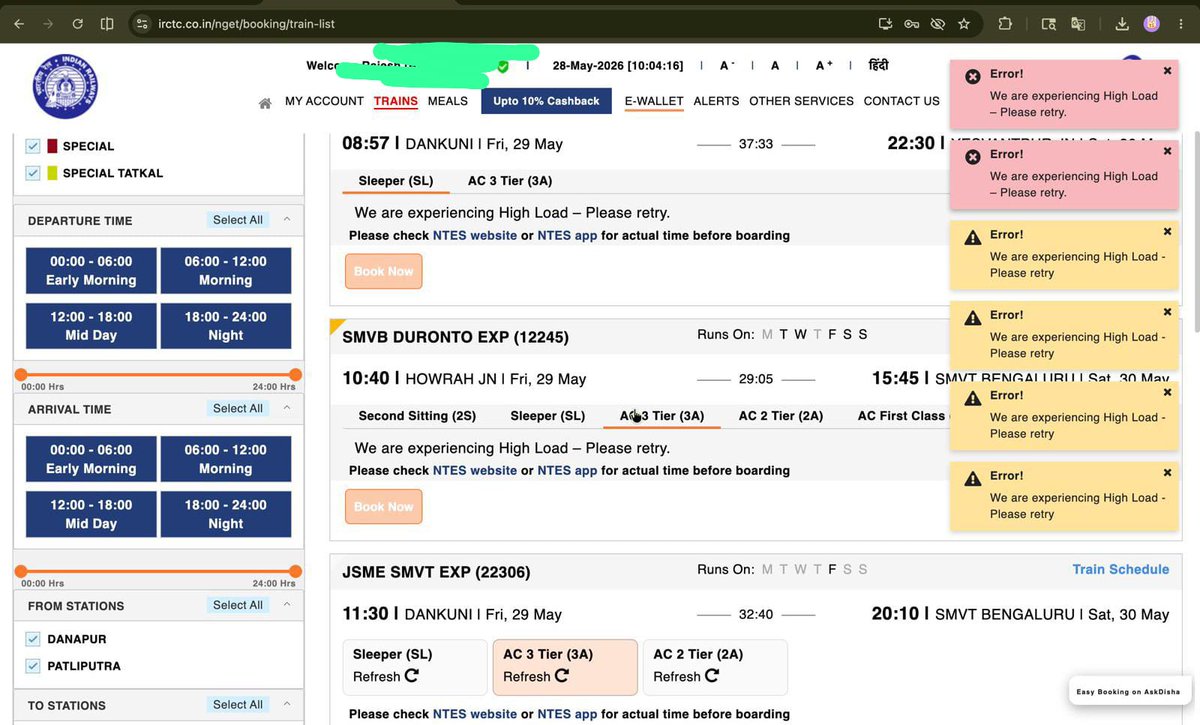The image size is (1200, 725).
Task: Toggle the SPECIAL TATKAL checkbox
Action: pyautogui.click(x=33, y=173)
